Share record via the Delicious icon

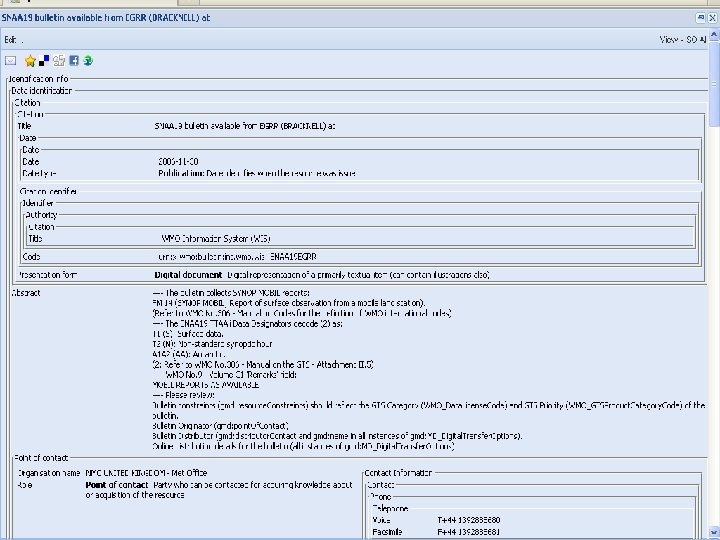coord(44,61)
